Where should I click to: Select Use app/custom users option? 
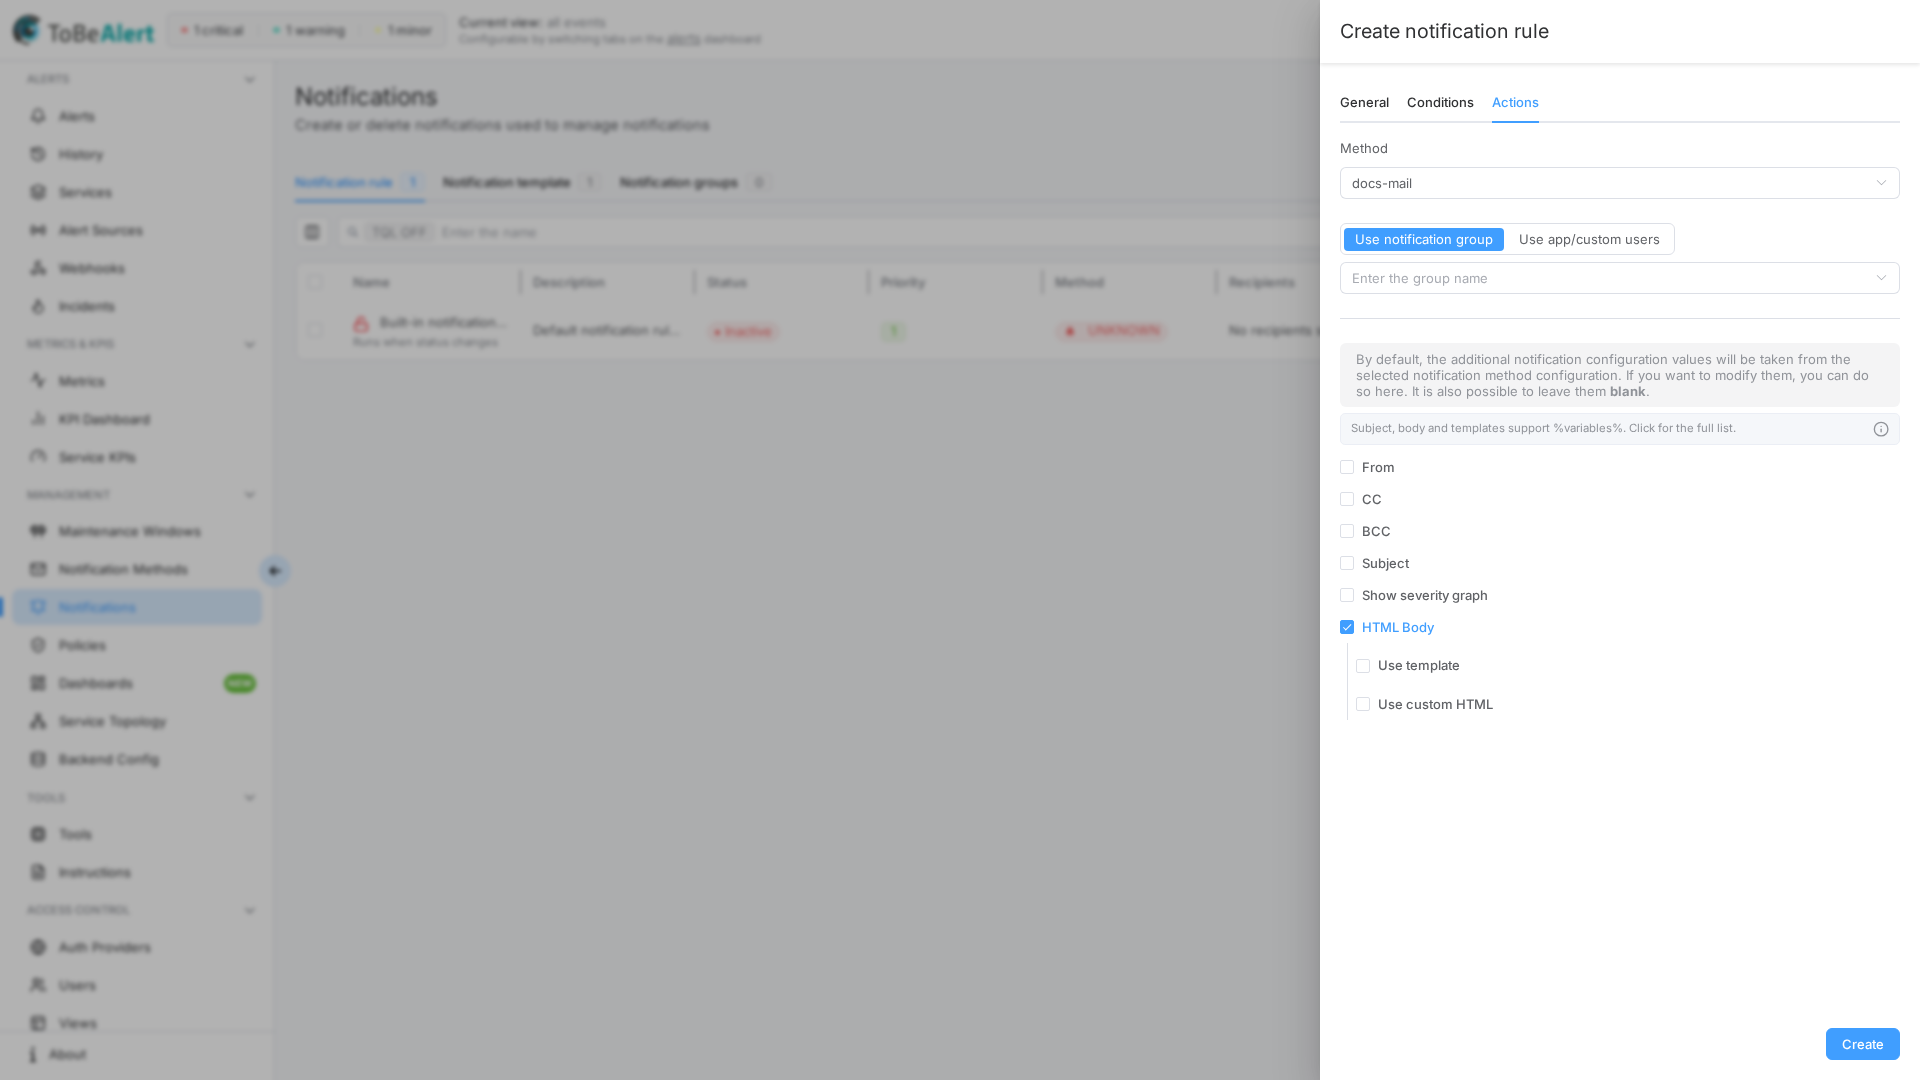point(1589,239)
